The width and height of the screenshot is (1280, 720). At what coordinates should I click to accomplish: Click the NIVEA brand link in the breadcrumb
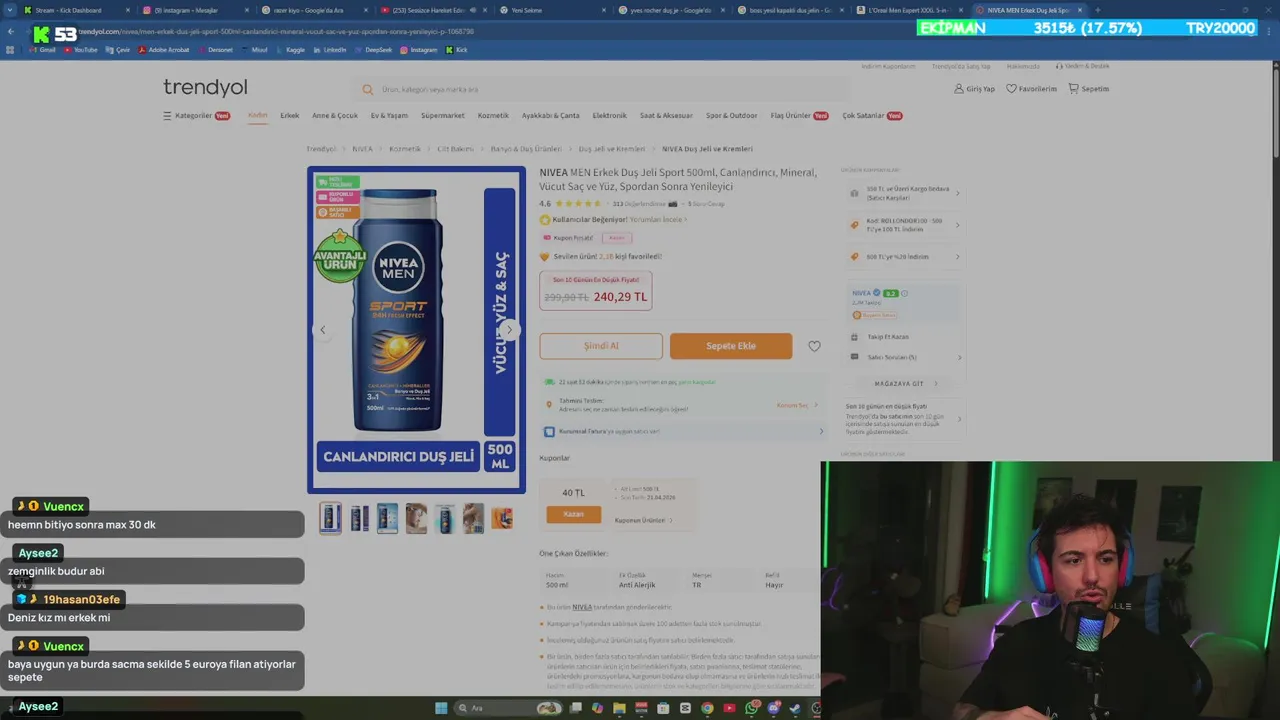(362, 149)
